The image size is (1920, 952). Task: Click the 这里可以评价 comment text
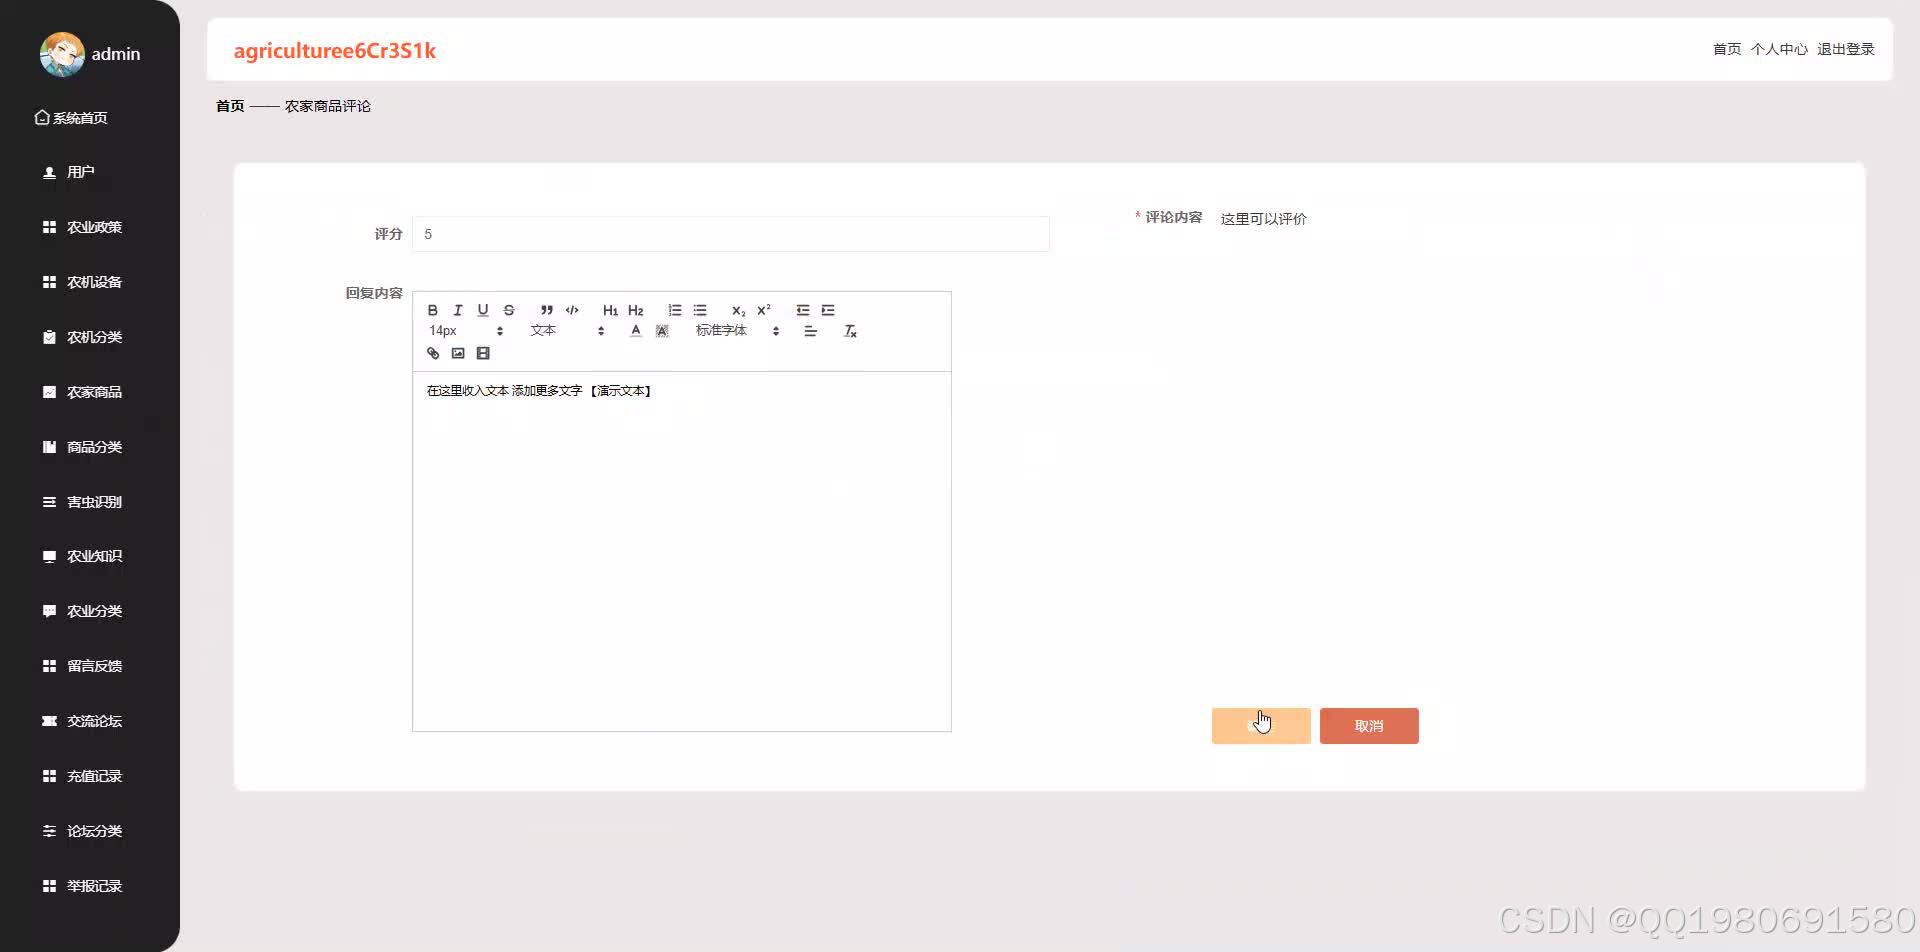1264,219
